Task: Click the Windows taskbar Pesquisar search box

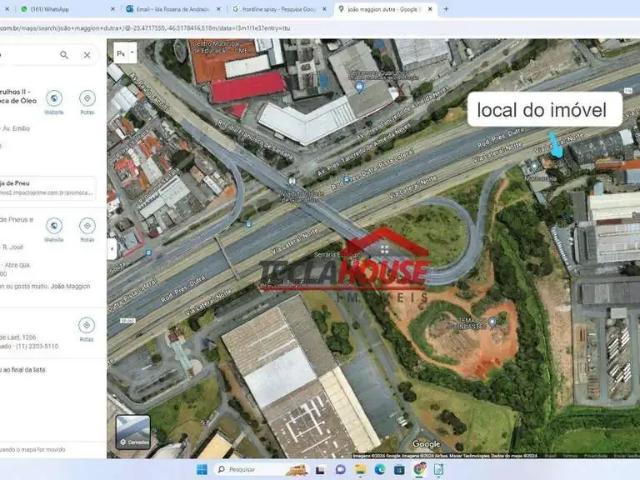Action: (245, 469)
